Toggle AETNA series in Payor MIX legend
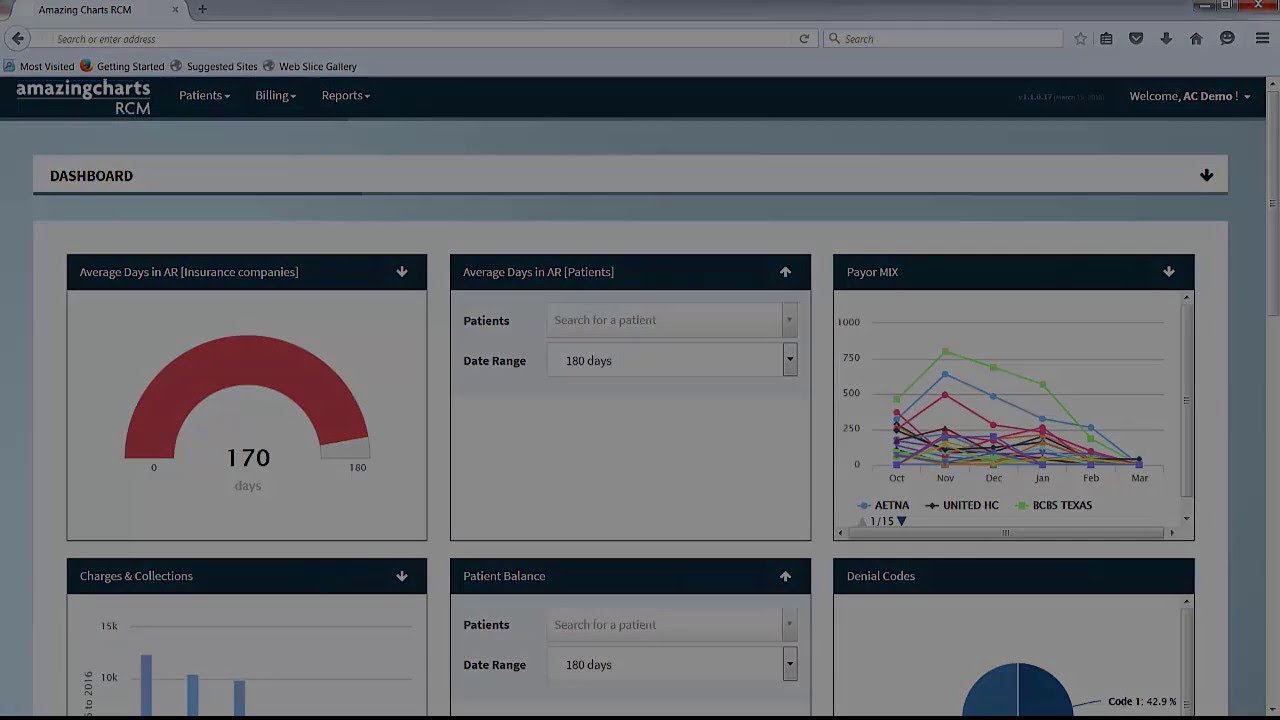Image resolution: width=1280 pixels, height=720 pixels. coord(884,505)
